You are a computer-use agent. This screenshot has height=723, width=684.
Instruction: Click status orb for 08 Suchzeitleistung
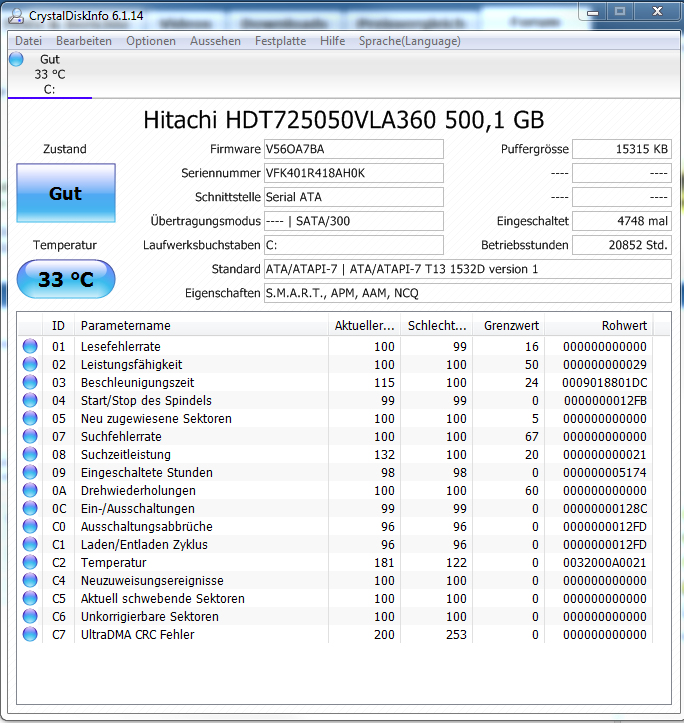coord(30,454)
